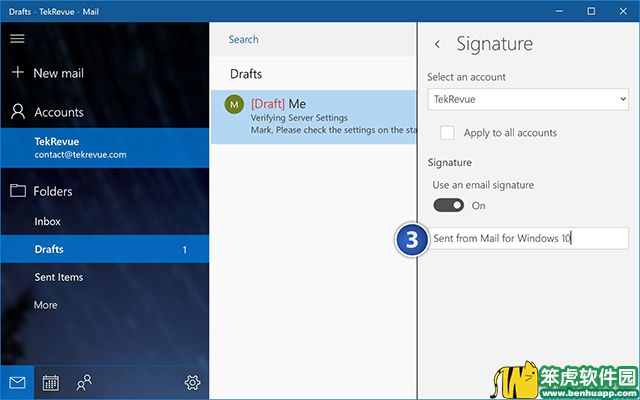This screenshot has width=640, height=400.
Task: Check Apply to all accounts box
Action: point(447,133)
